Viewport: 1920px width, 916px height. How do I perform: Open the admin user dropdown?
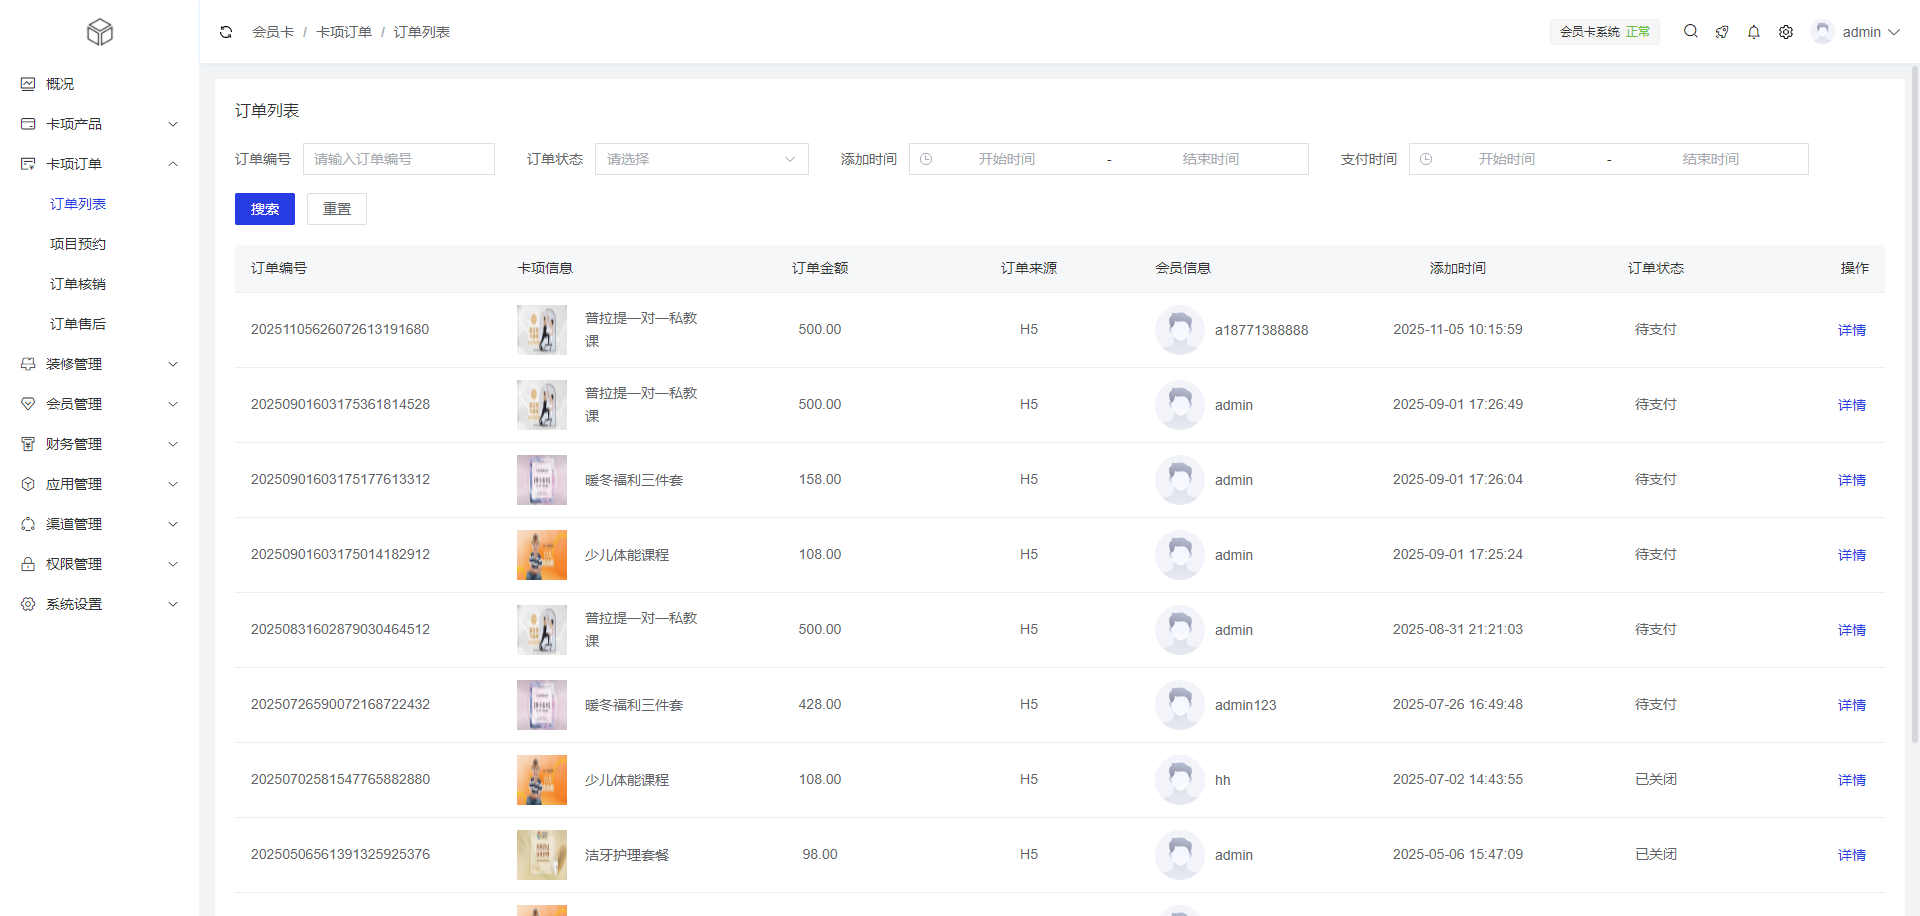coord(1856,32)
